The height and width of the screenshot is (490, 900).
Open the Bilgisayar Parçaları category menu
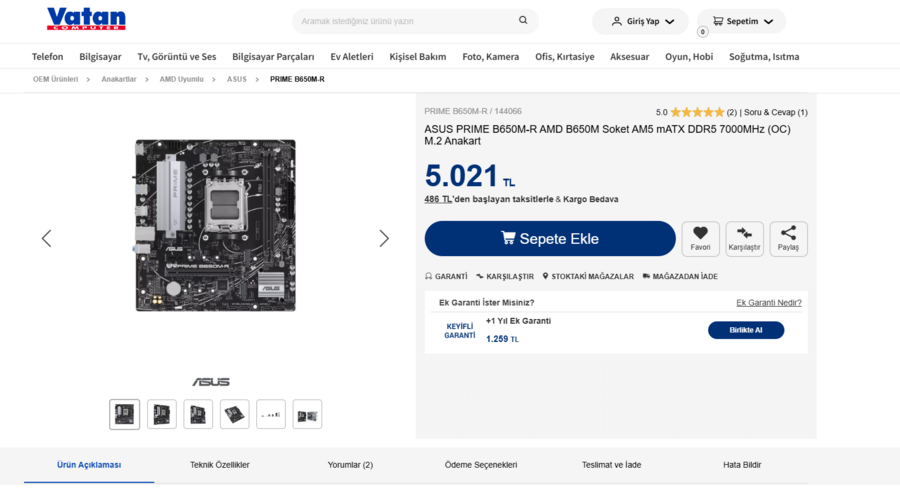click(273, 57)
